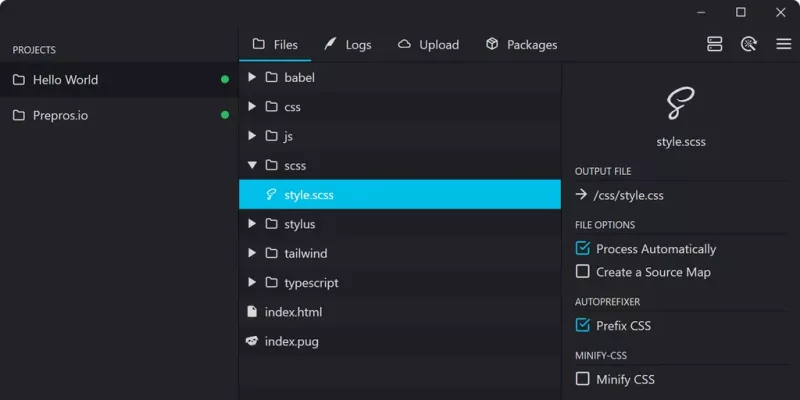Screen dimensions: 800x400
Task: Disable the Process Automatically checkbox
Action: tap(583, 249)
